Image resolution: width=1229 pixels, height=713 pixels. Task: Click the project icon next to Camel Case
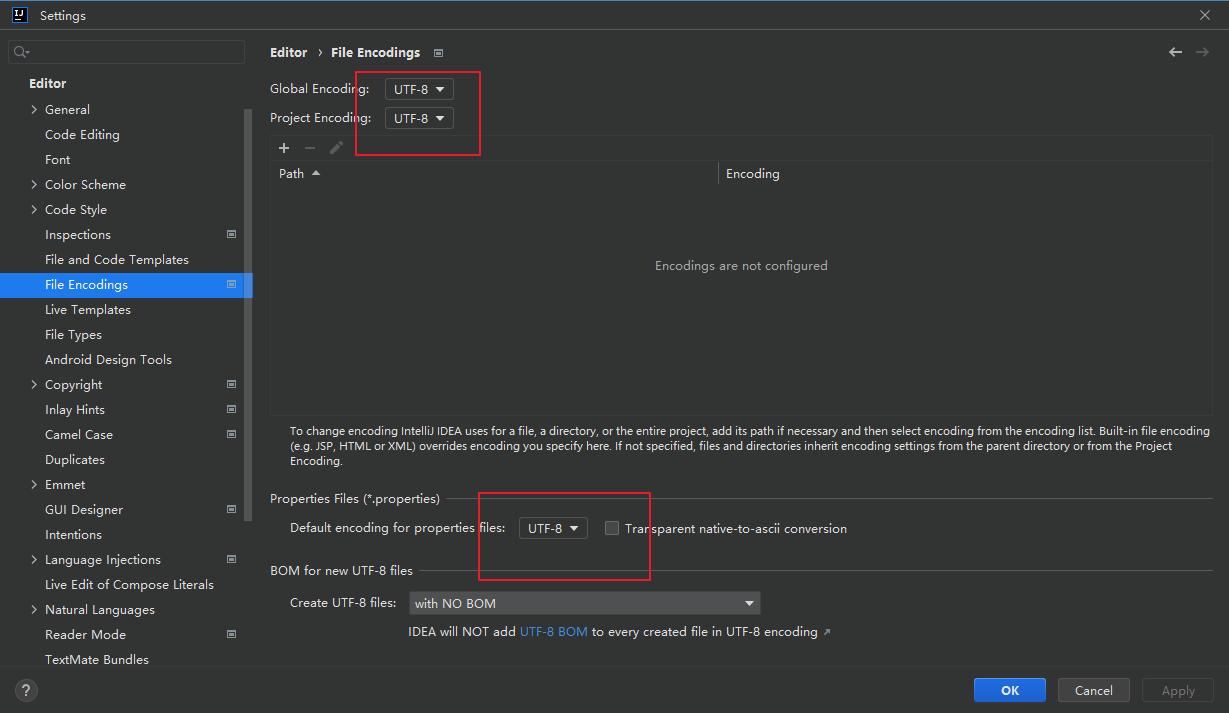click(231, 434)
